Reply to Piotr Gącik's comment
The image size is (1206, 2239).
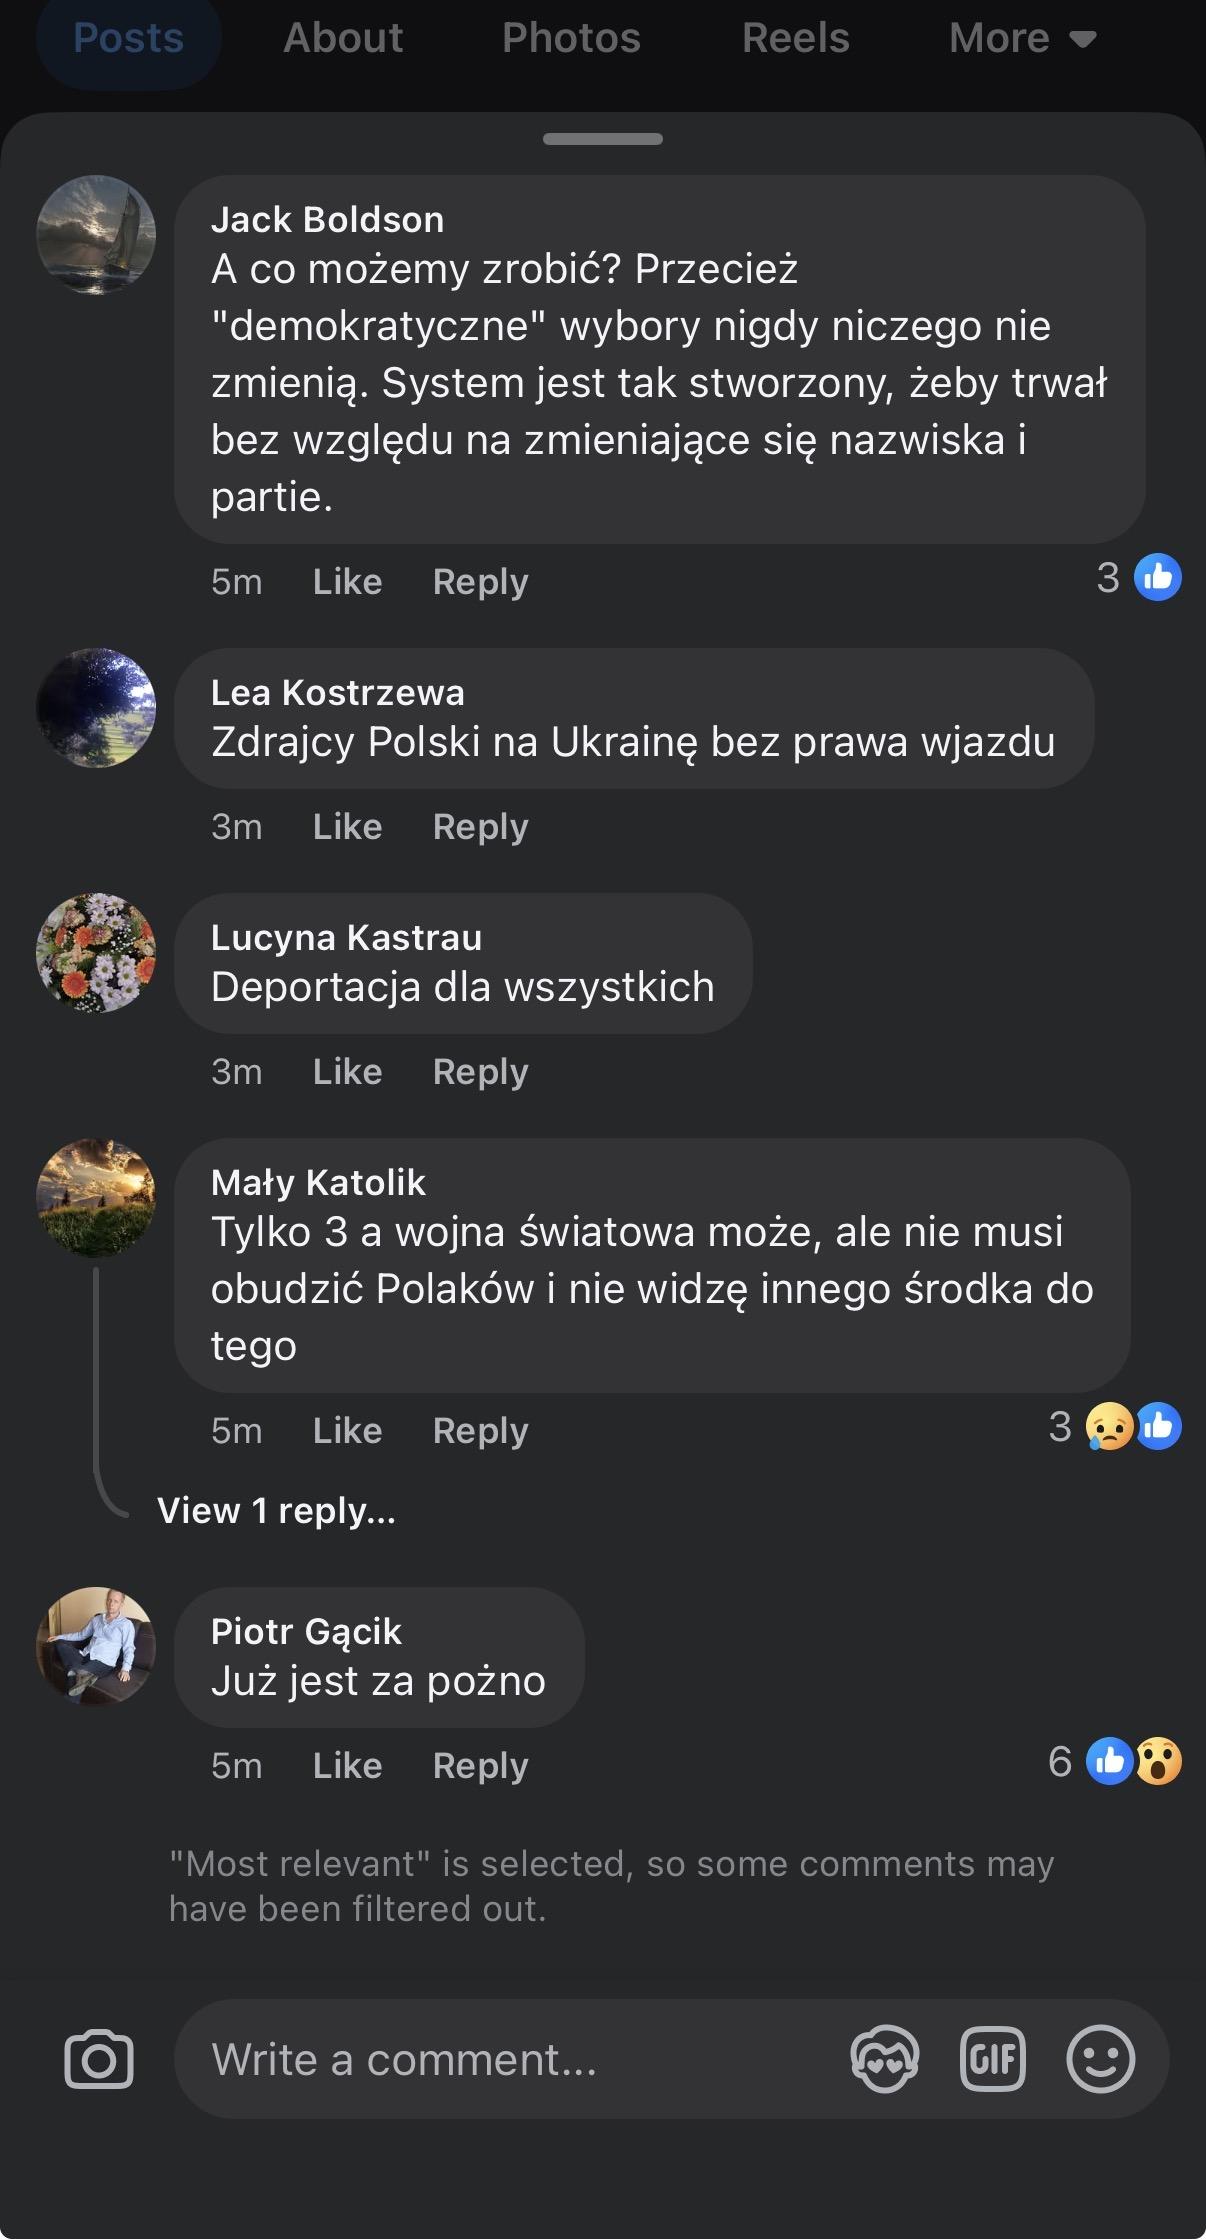tap(480, 1766)
